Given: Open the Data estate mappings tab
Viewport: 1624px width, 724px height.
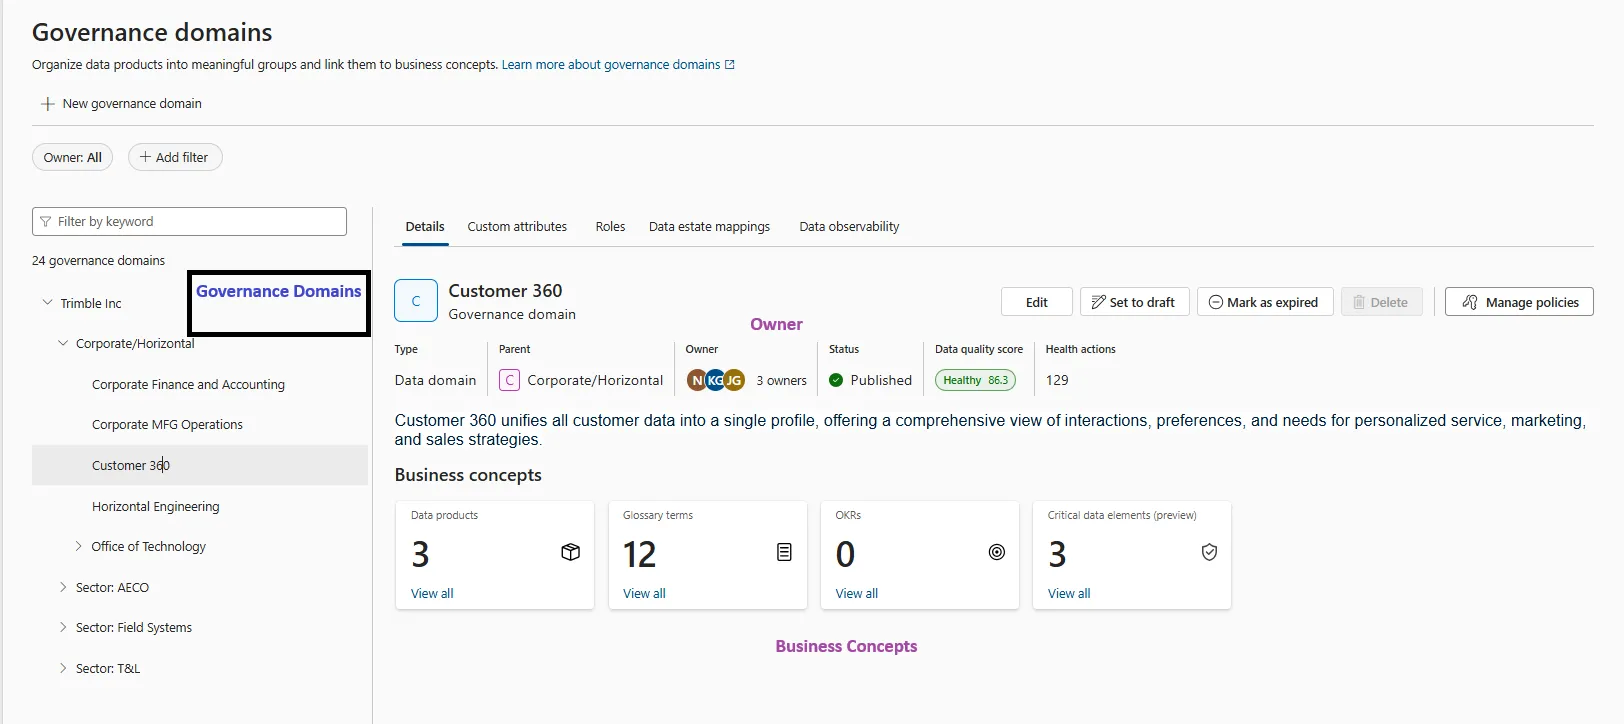Looking at the screenshot, I should (709, 227).
